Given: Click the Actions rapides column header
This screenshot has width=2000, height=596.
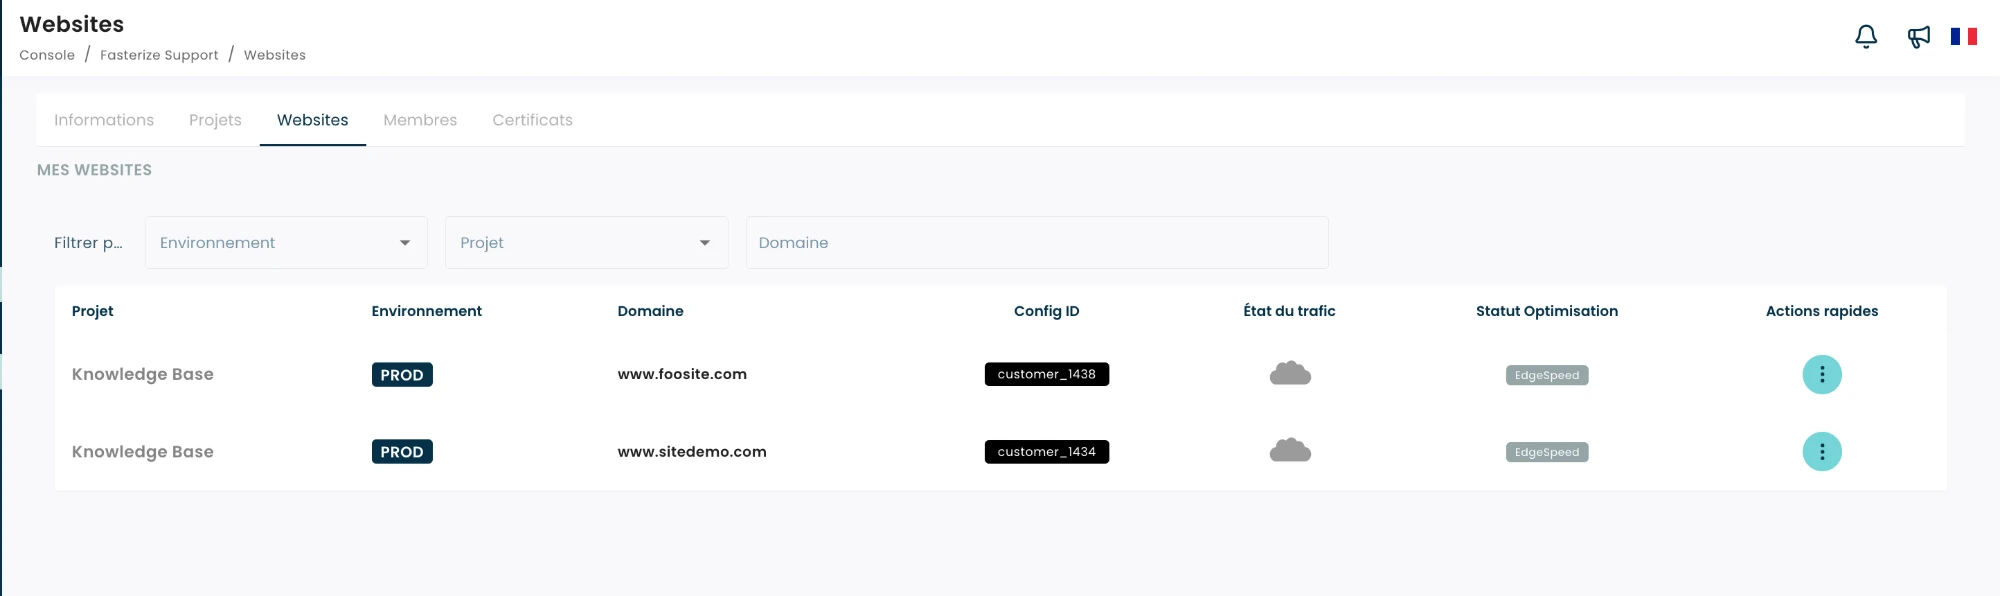Looking at the screenshot, I should coord(1822,311).
